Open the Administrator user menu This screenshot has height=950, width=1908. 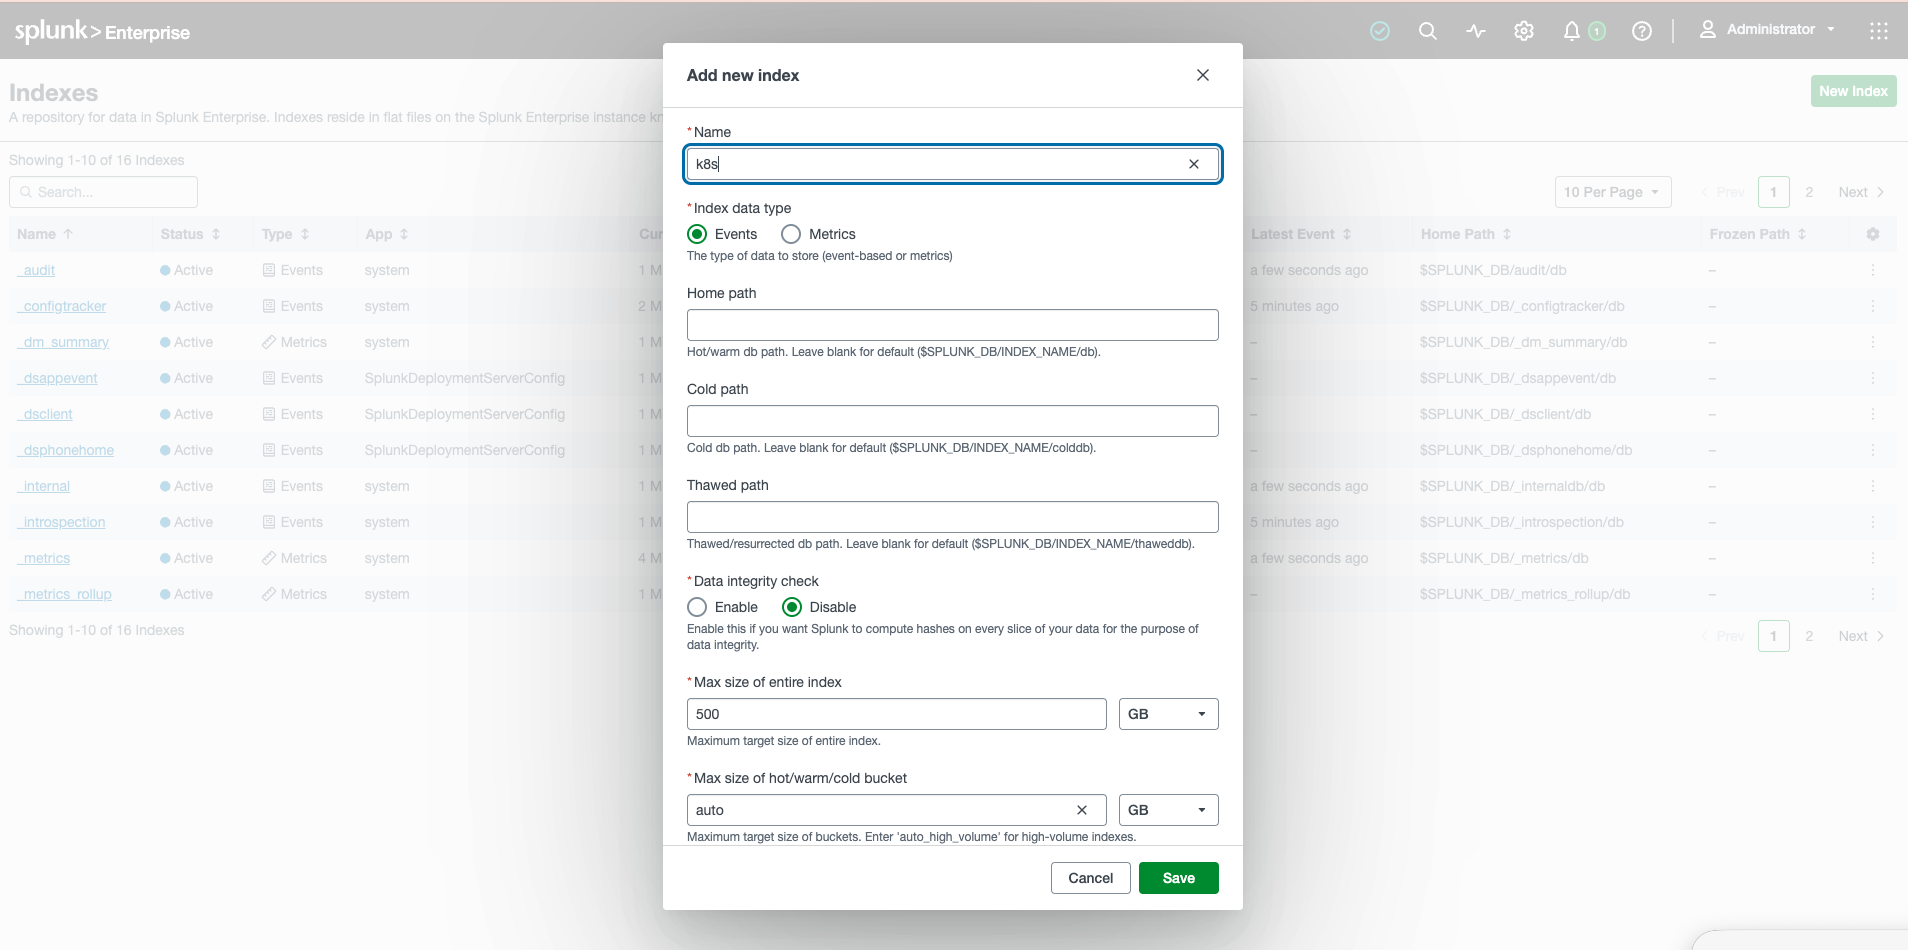coord(1767,30)
